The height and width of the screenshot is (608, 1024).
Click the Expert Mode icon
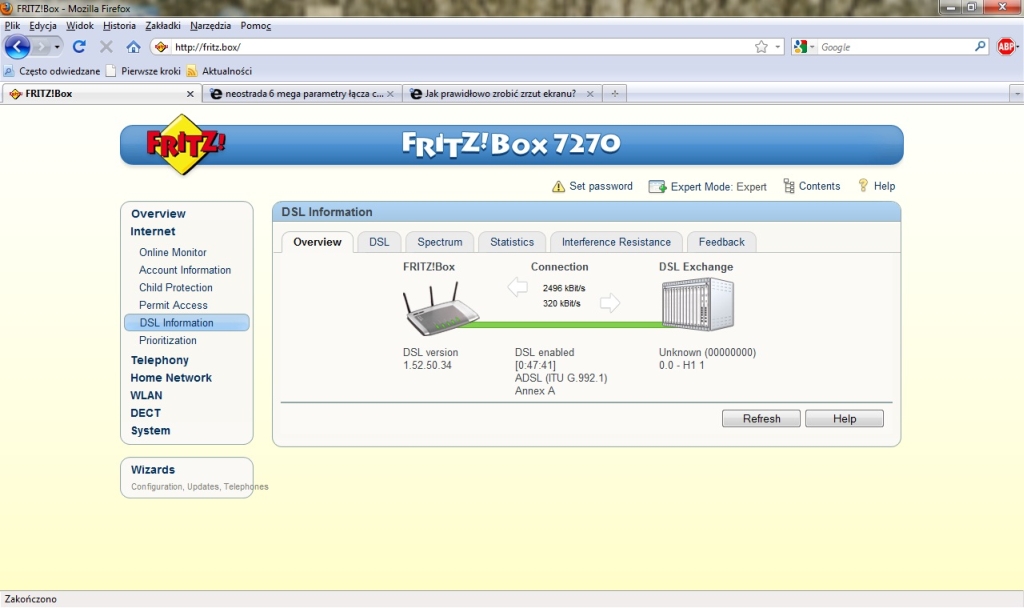pos(657,187)
